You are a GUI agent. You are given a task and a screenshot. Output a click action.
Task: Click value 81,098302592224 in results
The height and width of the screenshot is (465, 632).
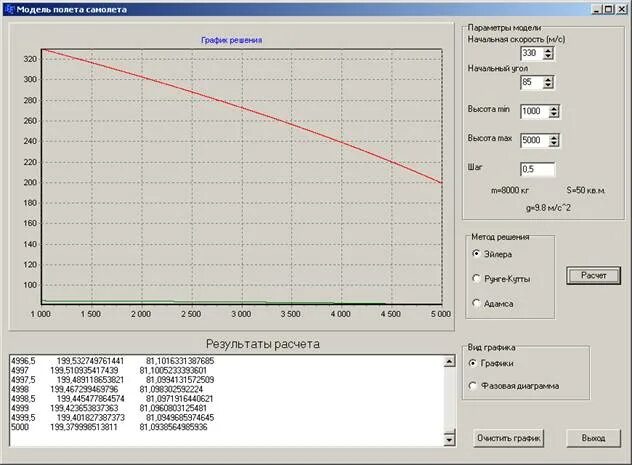171,389
